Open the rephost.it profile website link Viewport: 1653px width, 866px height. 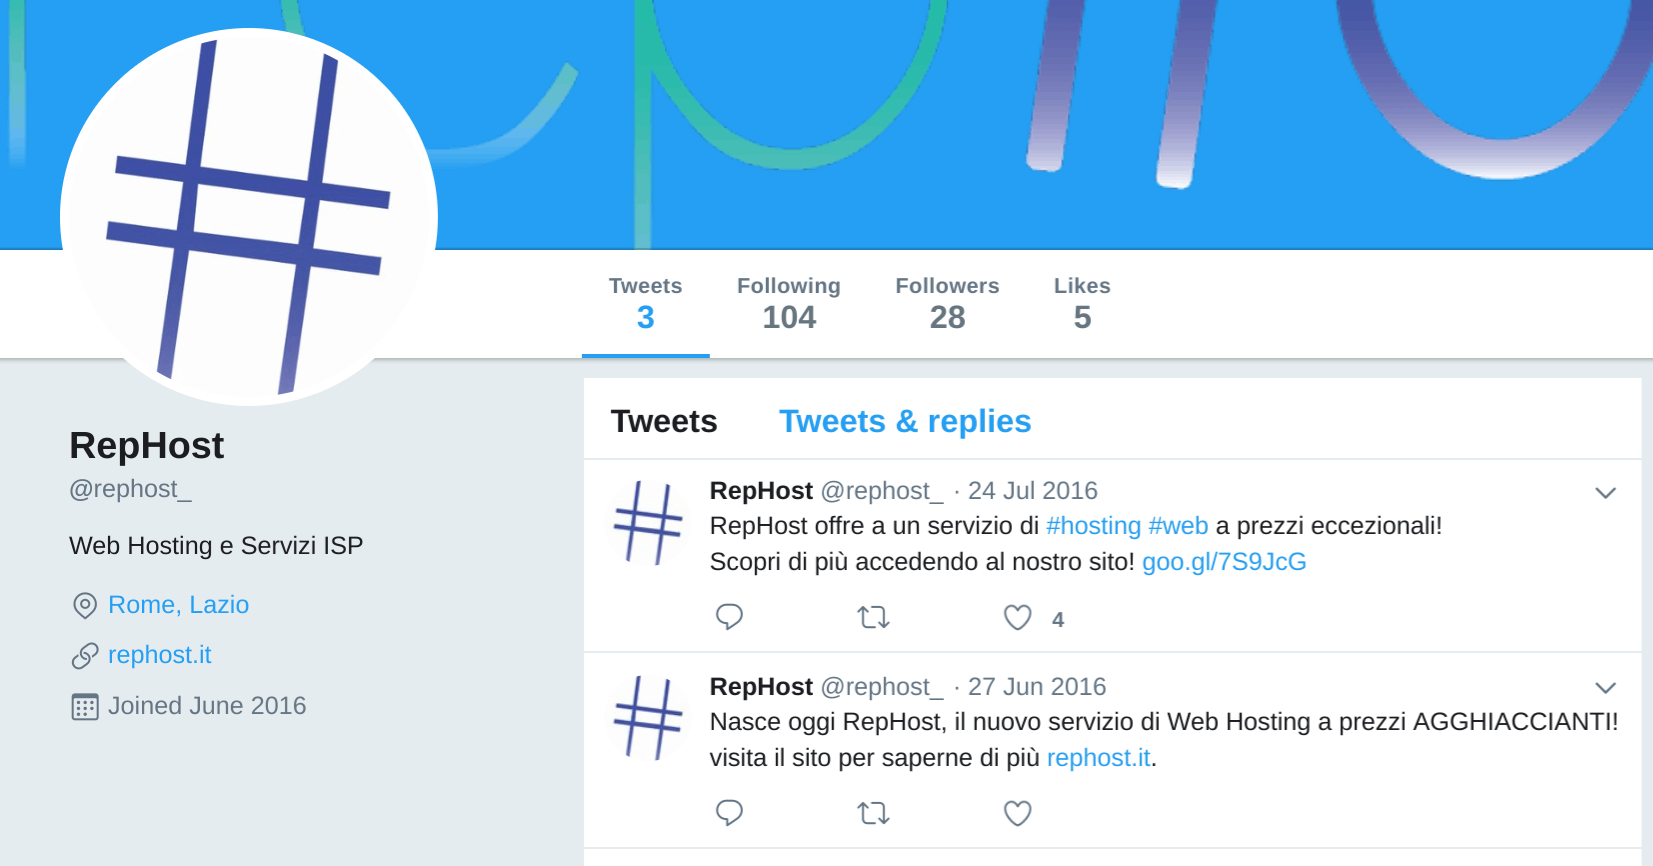pos(160,655)
